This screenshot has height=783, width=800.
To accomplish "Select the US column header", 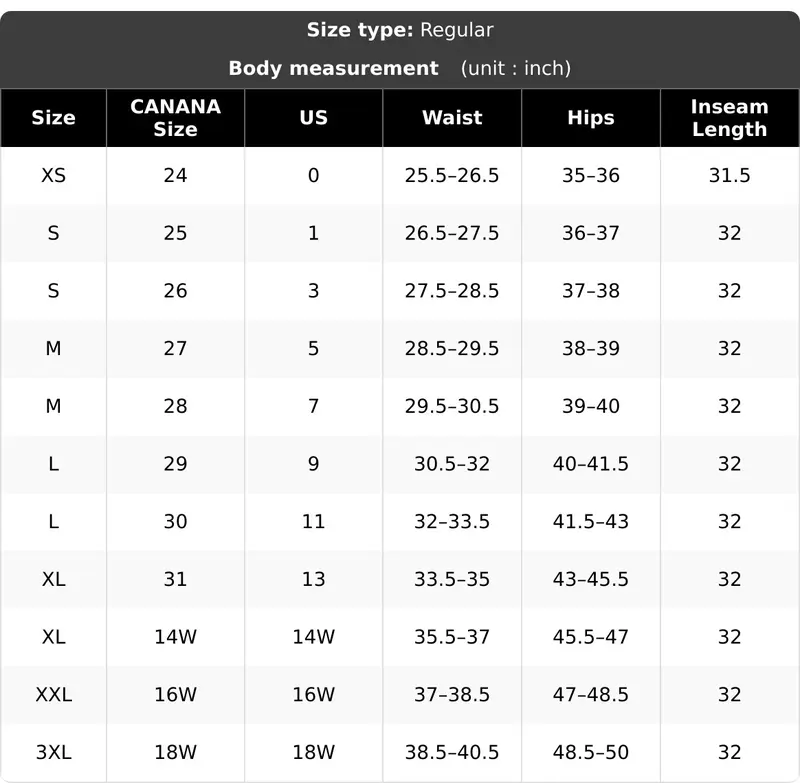I will pyautogui.click(x=314, y=118).
